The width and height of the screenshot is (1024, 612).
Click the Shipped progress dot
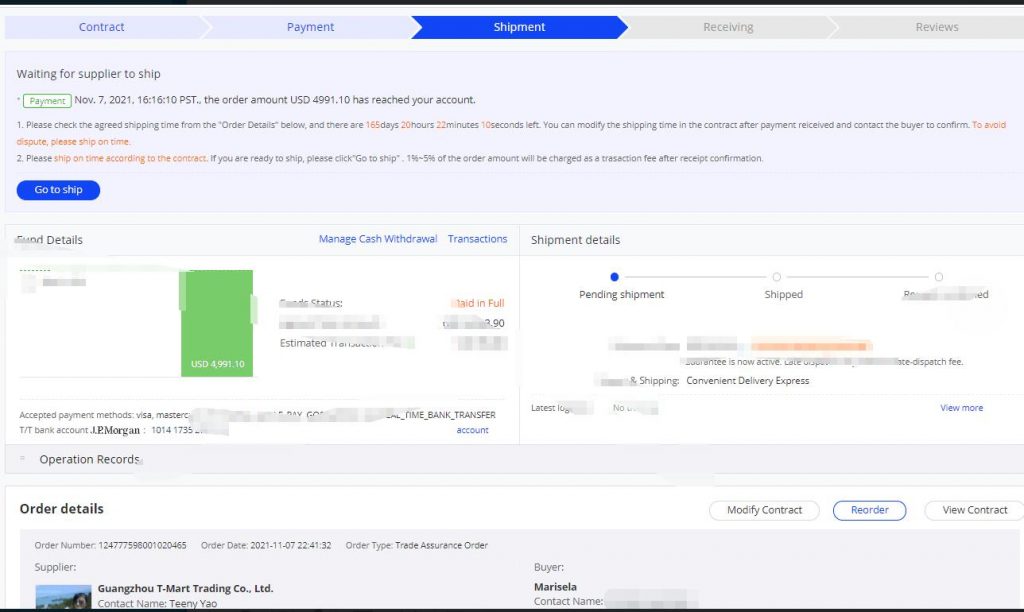(776, 277)
